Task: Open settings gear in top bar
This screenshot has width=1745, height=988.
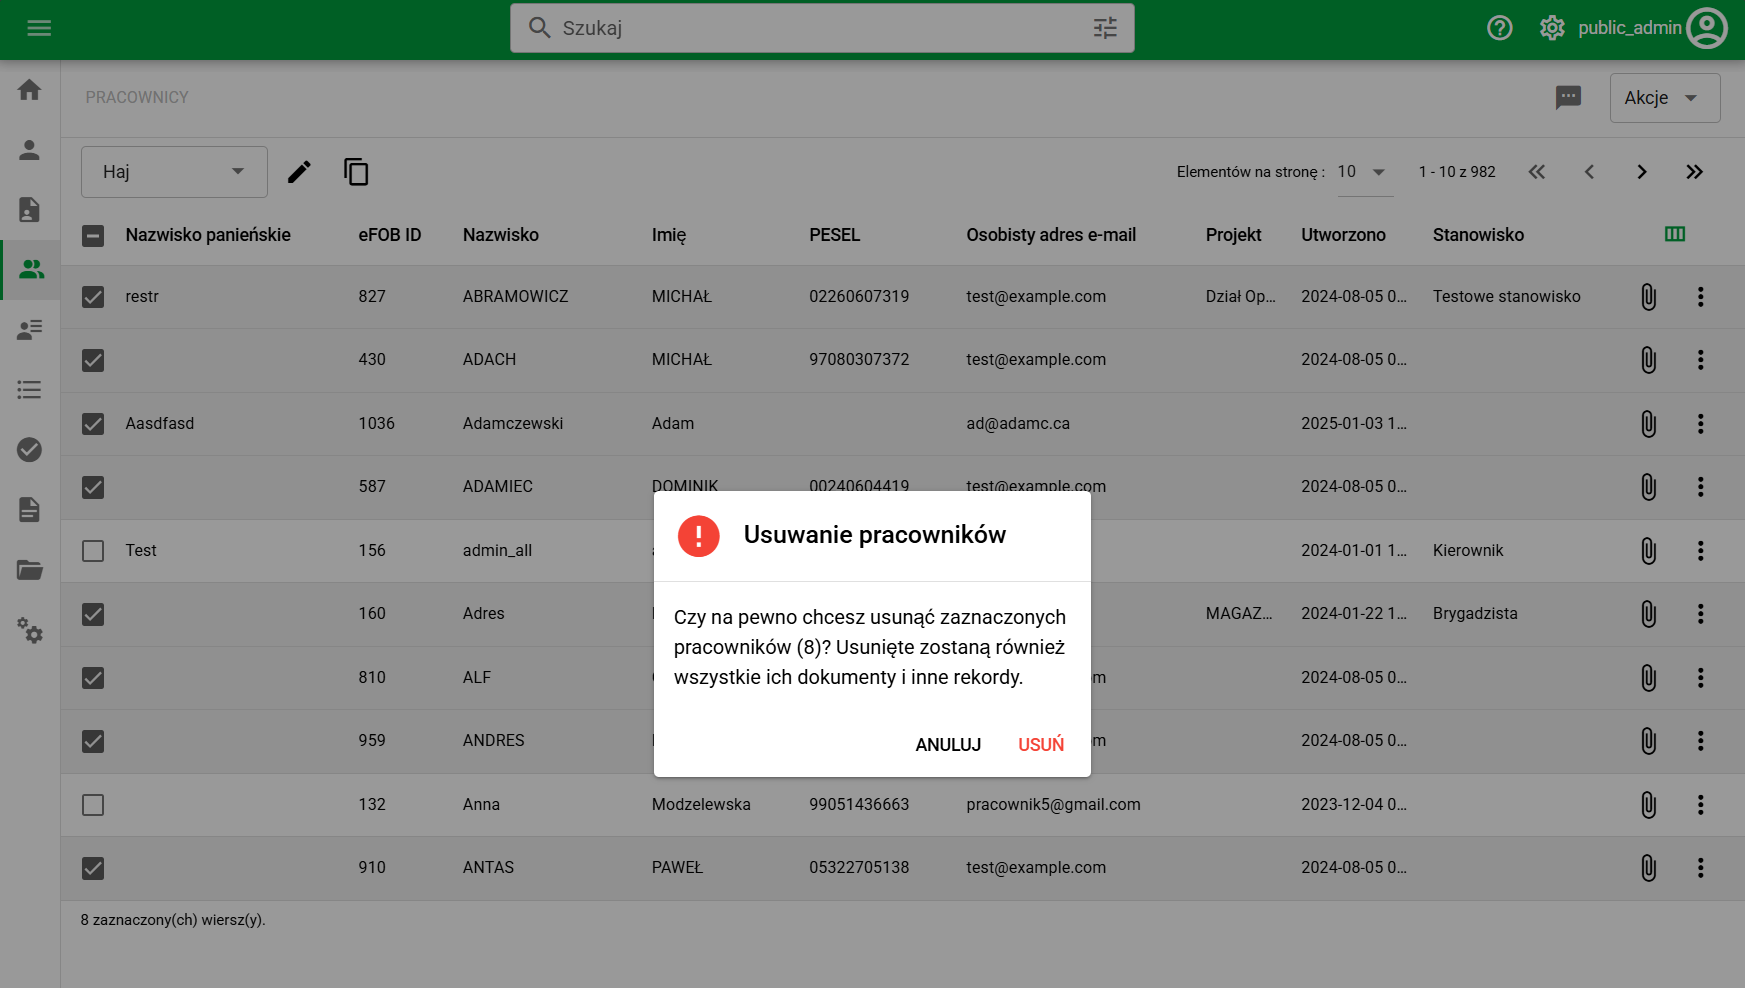Action: tap(1551, 28)
